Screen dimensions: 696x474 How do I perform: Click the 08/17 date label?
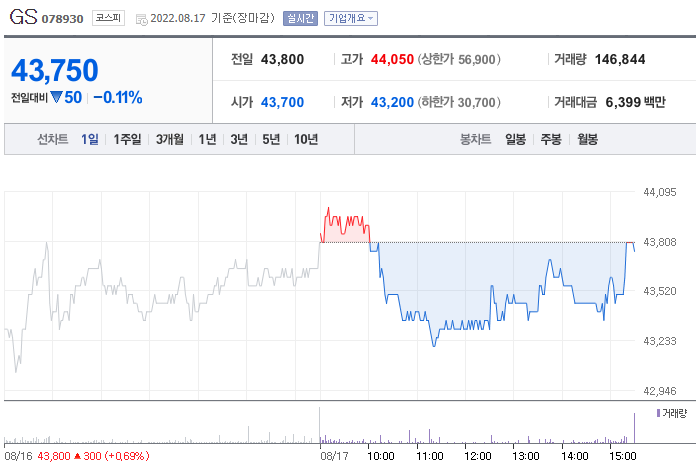coord(335,456)
